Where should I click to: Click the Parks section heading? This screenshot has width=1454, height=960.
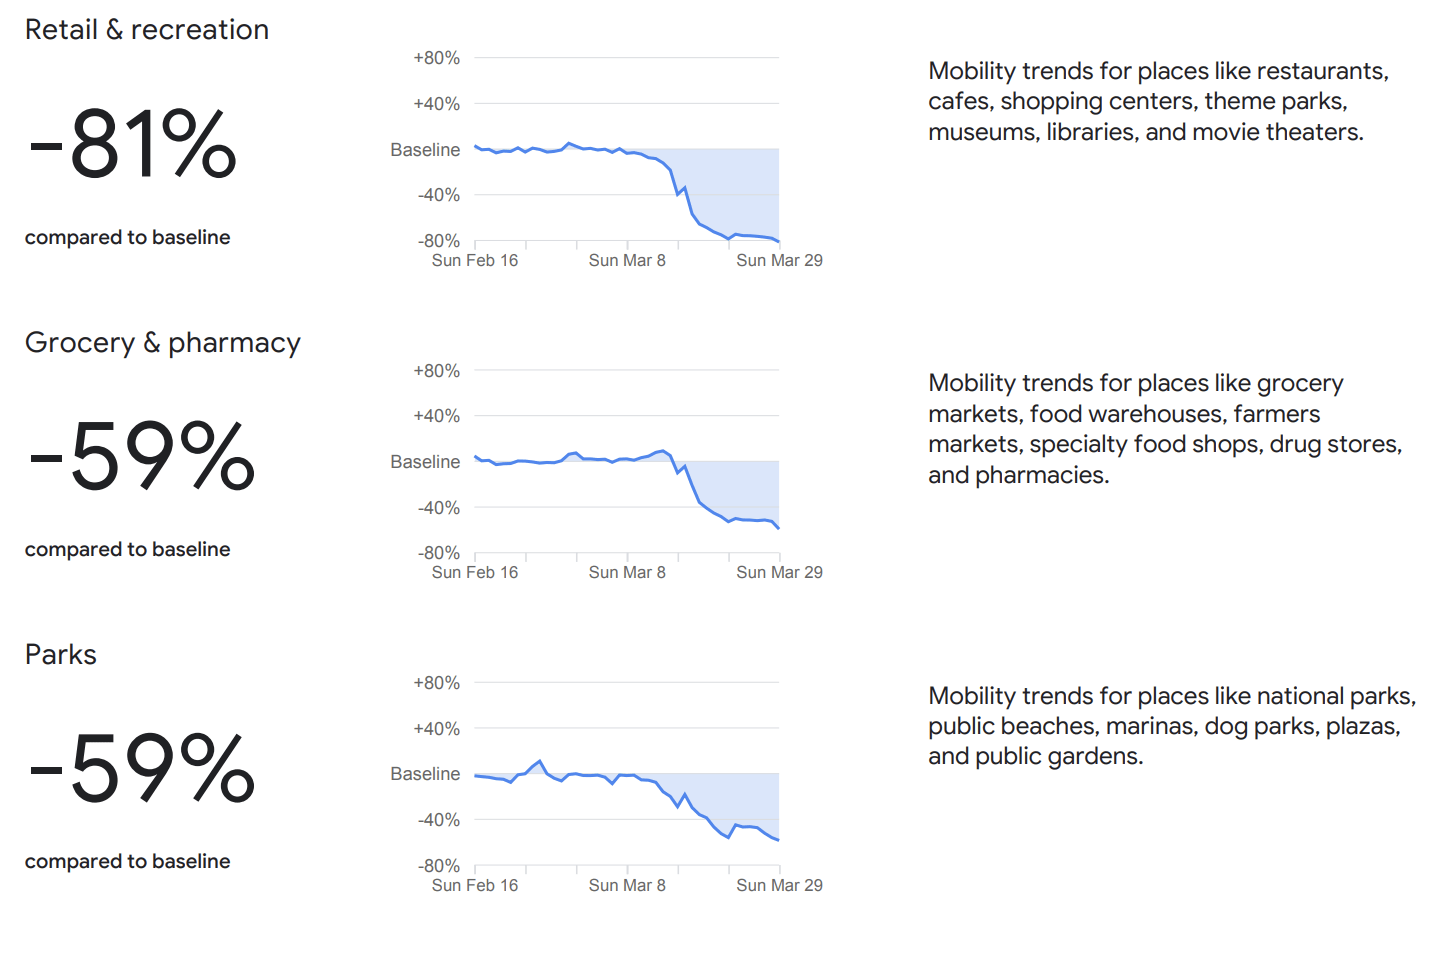[61, 655]
